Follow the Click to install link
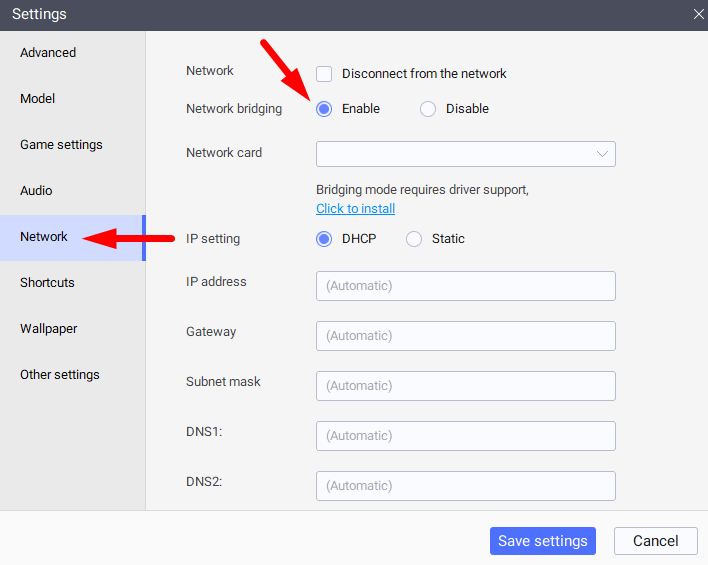 [355, 209]
